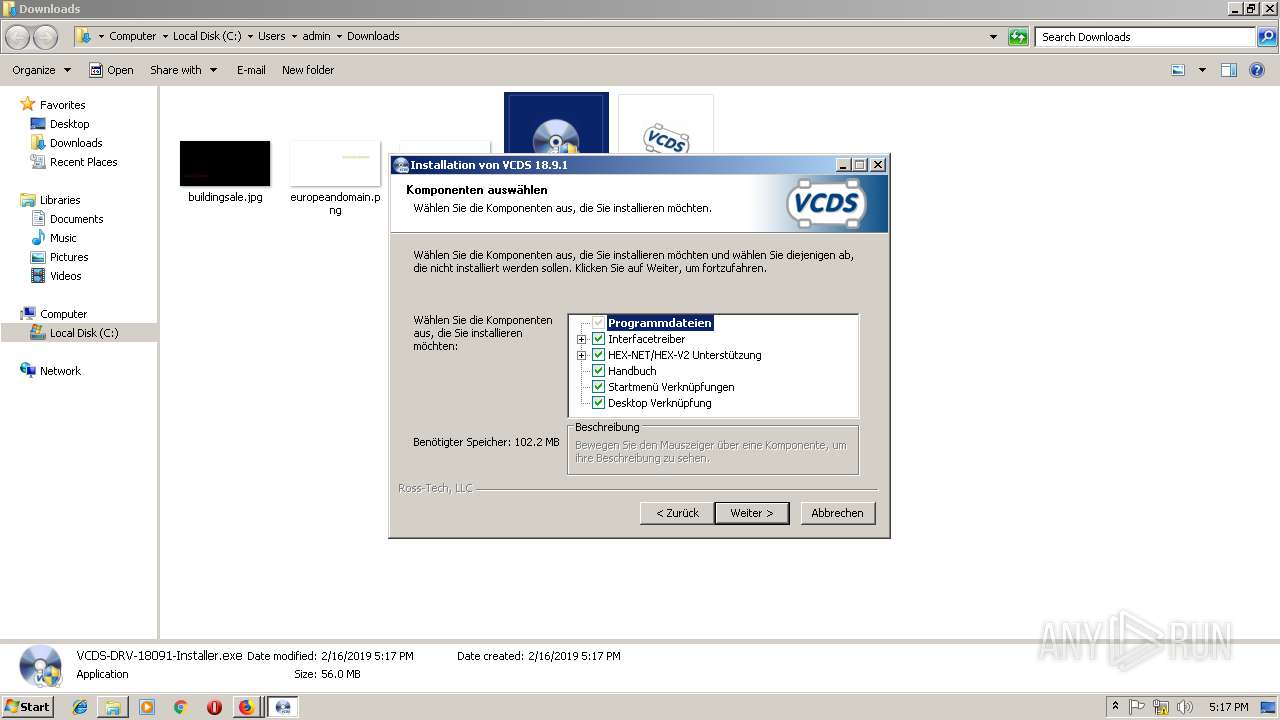Click Local Disk (C:) breadcrumb
The width and height of the screenshot is (1280, 720).
click(208, 36)
